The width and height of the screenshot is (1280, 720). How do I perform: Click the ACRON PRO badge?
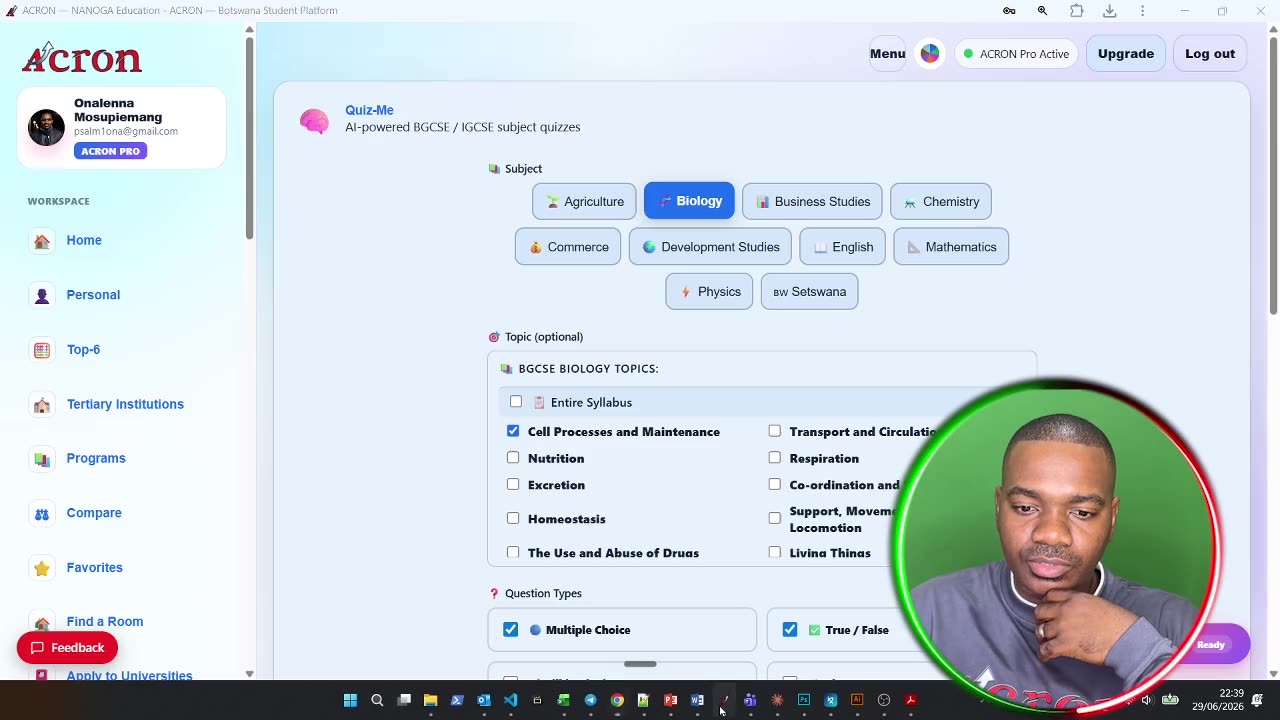coord(110,151)
